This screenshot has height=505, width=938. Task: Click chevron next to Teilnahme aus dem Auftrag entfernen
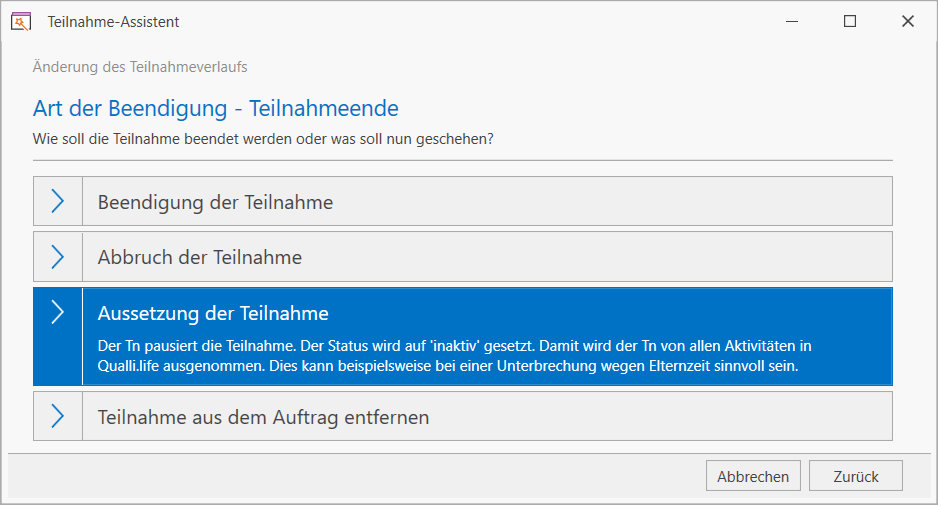click(x=57, y=416)
